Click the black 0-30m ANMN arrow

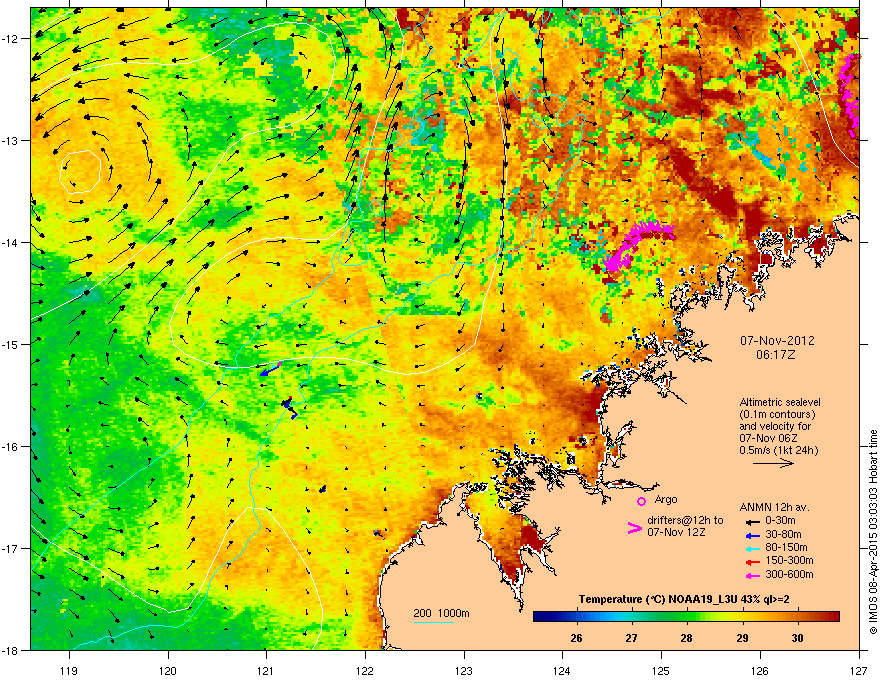click(752, 522)
